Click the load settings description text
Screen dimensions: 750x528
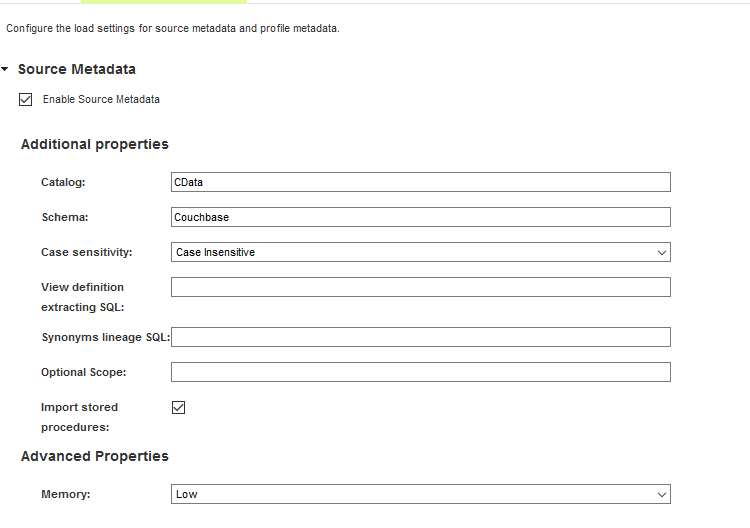point(173,28)
